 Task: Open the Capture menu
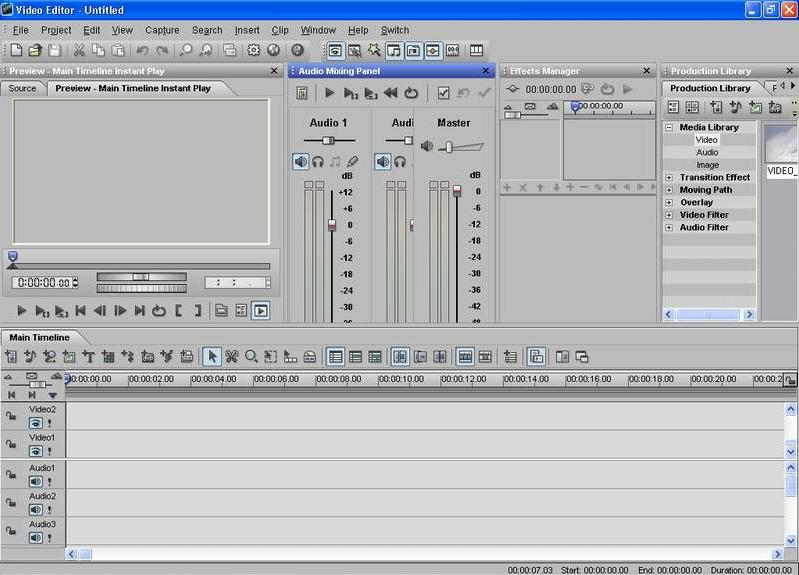pos(162,30)
